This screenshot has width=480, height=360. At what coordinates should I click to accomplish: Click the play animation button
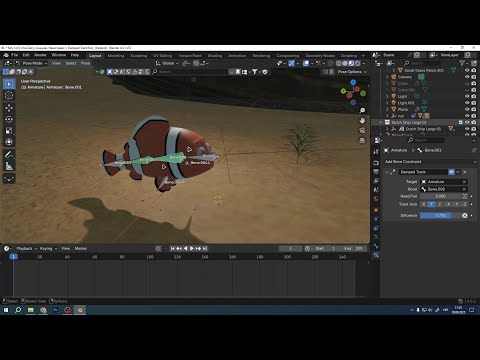click(x=192, y=248)
